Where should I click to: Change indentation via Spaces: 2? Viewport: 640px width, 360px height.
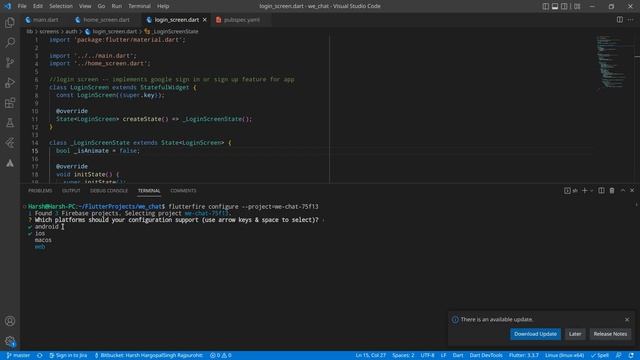click(403, 356)
